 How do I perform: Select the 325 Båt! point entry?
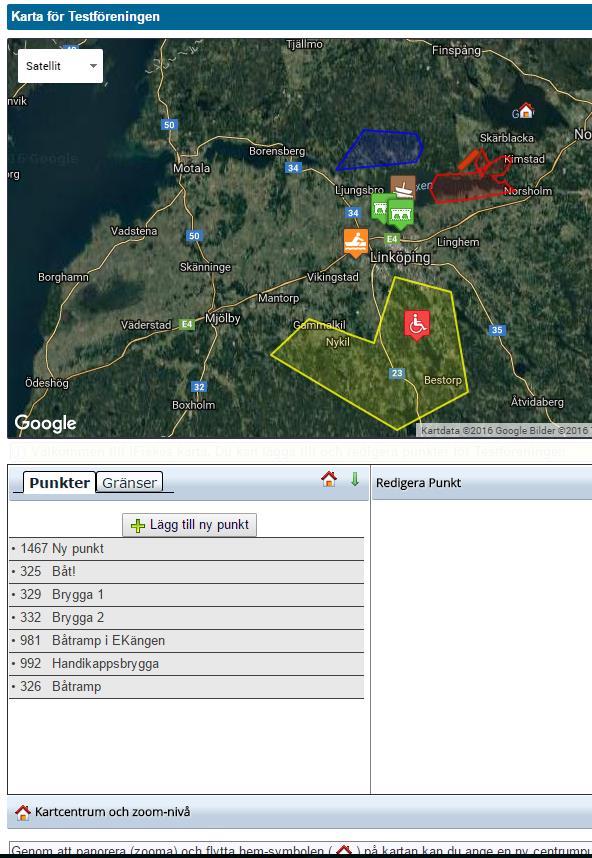[x=187, y=572]
